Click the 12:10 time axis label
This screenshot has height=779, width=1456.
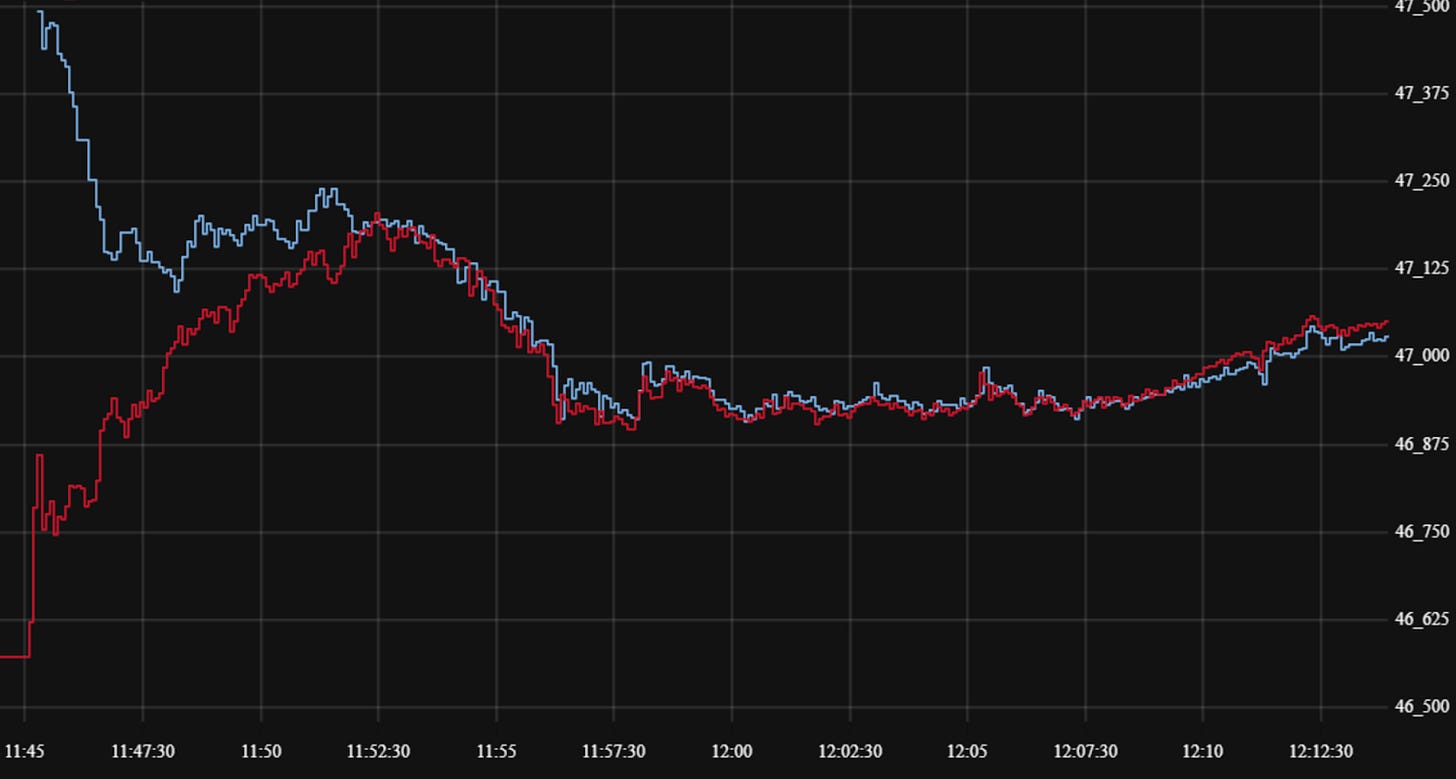point(1202,751)
